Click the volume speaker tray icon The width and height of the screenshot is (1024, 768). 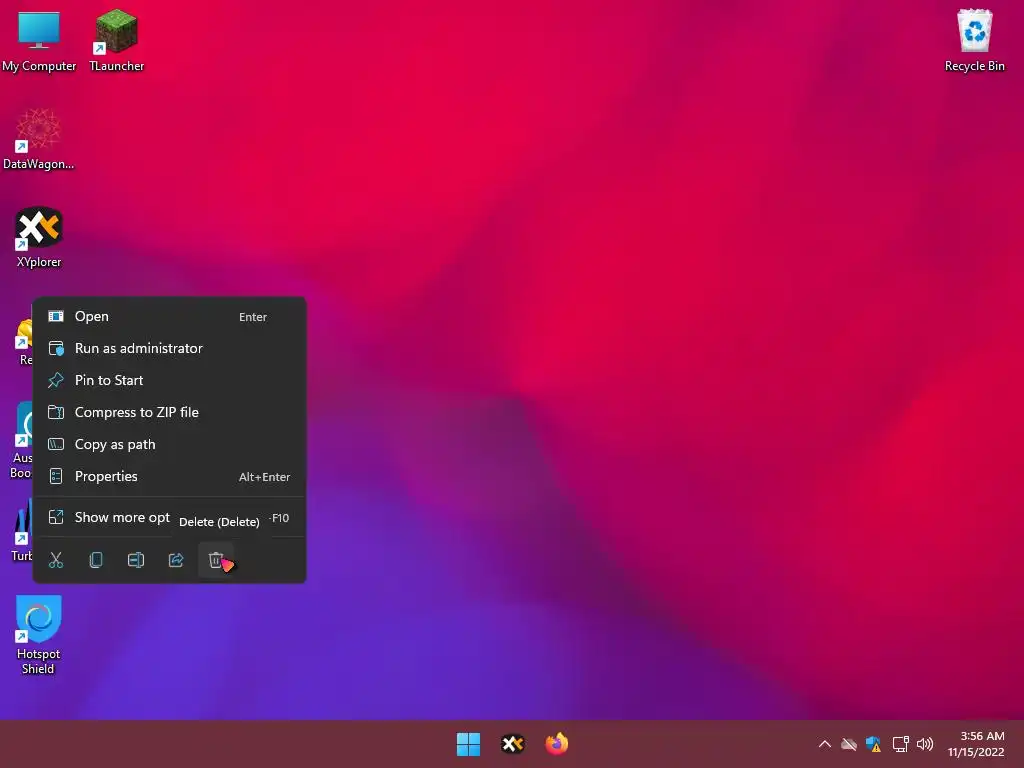coord(925,744)
